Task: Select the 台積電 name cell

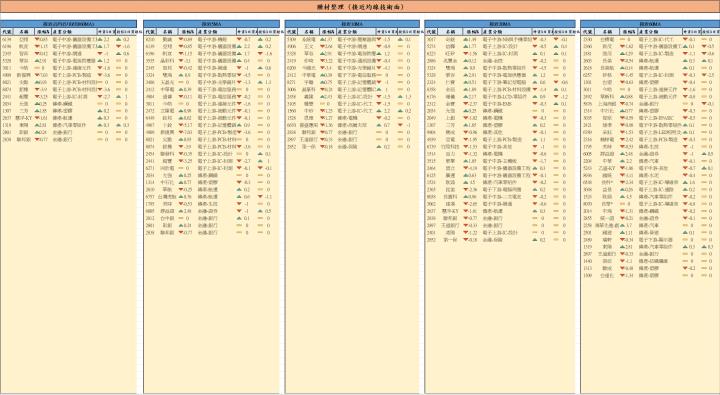Action: (607, 40)
